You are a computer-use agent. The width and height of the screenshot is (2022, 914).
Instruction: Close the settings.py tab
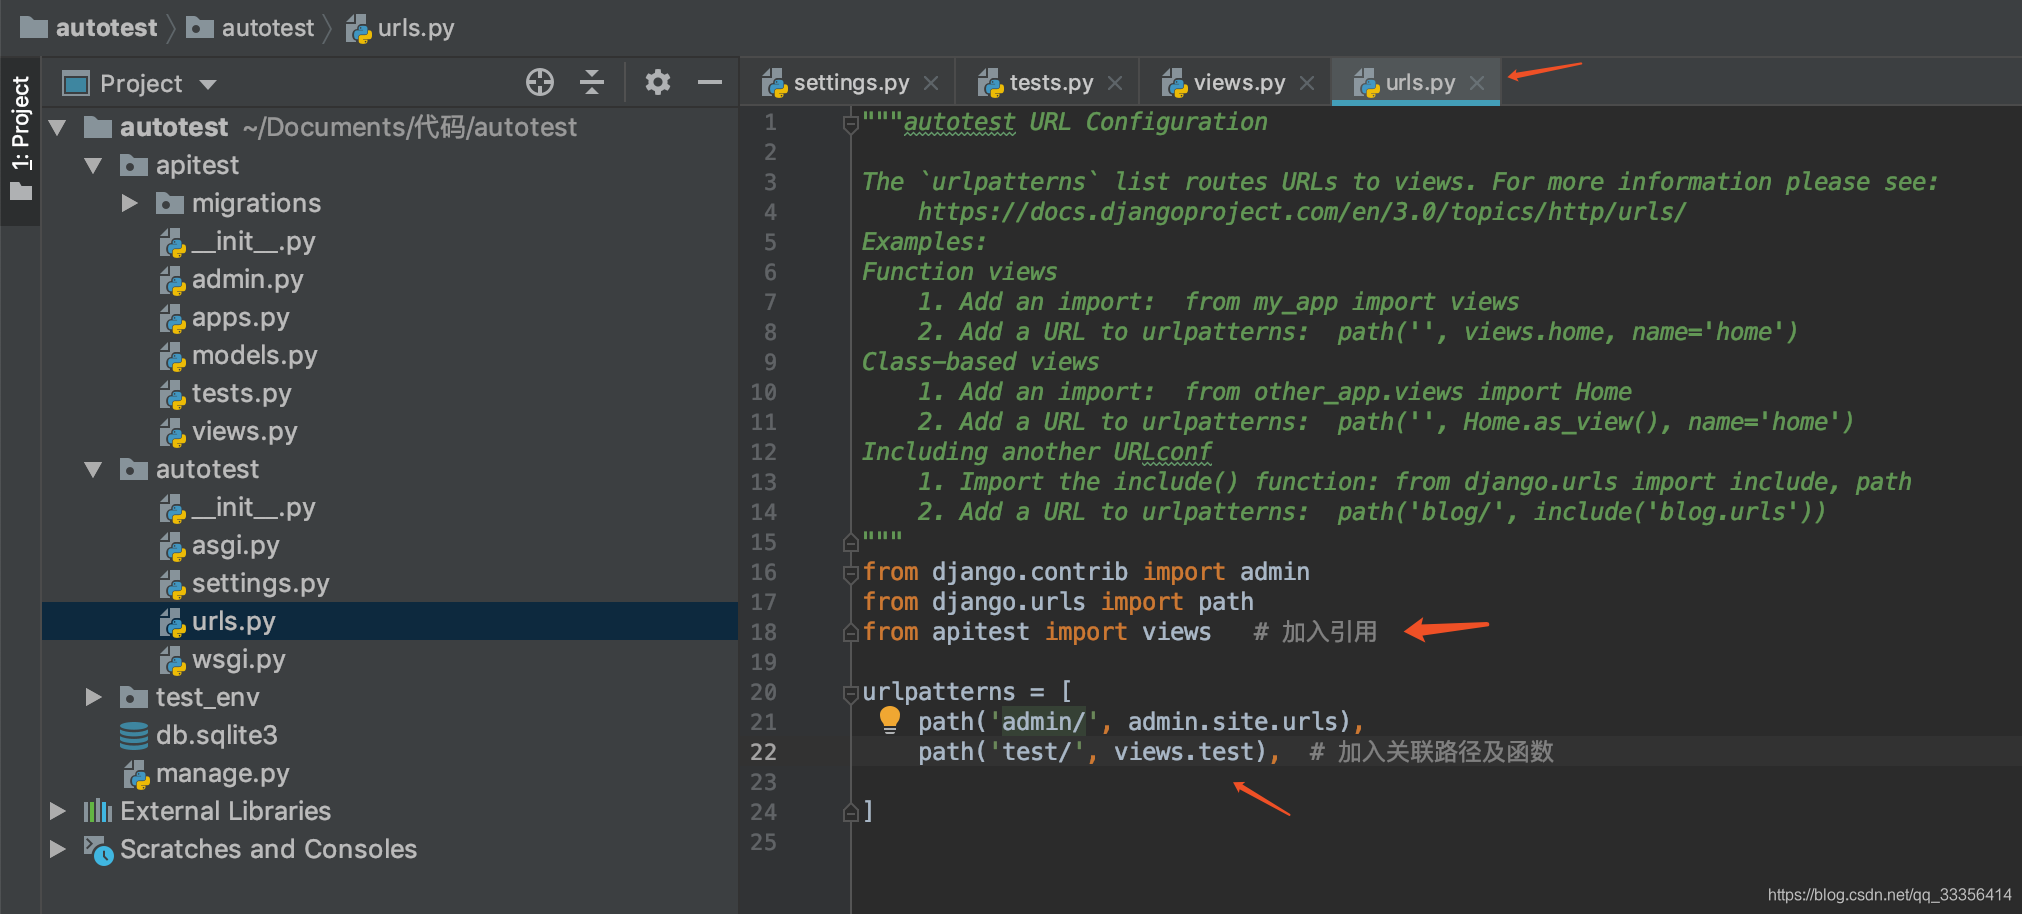931,83
